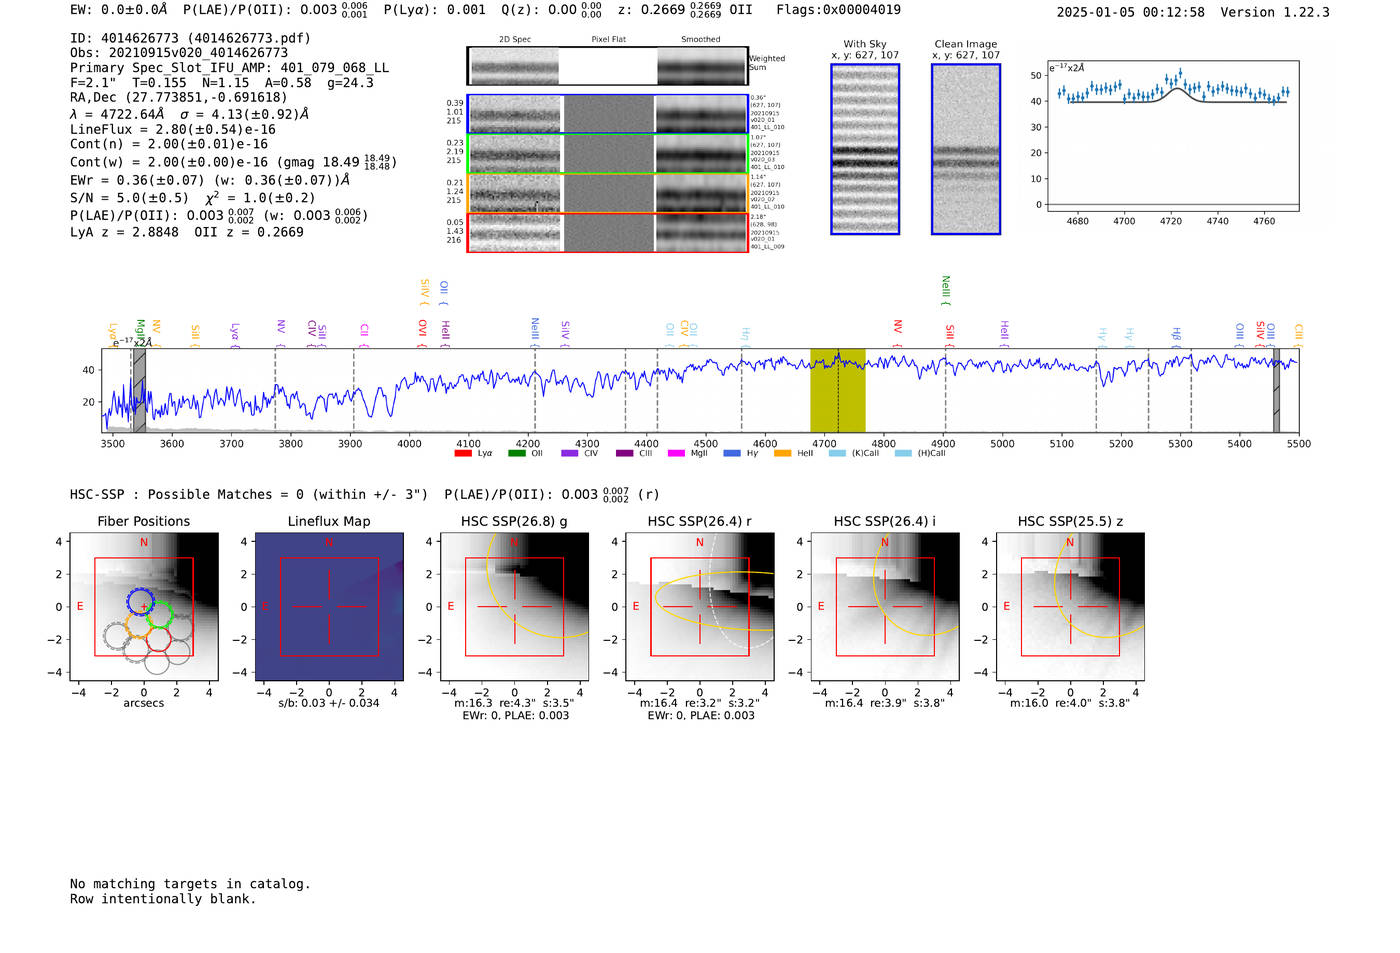Click the magenta CII line label
The image size is (1400, 953).
[x=364, y=335]
